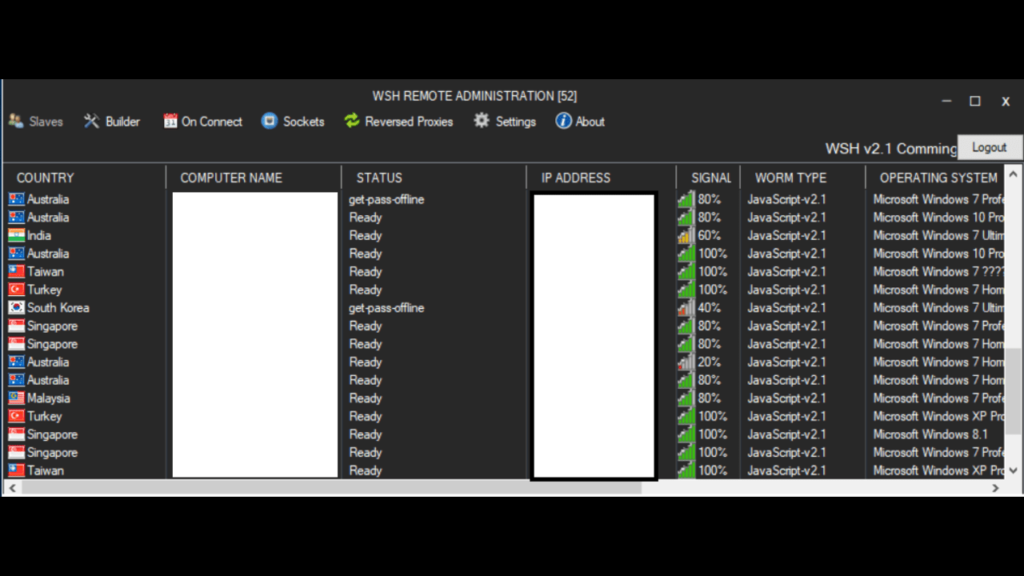The width and height of the screenshot is (1024, 576).
Task: Sort by the IP ADDRESS column header
Action: tap(575, 178)
